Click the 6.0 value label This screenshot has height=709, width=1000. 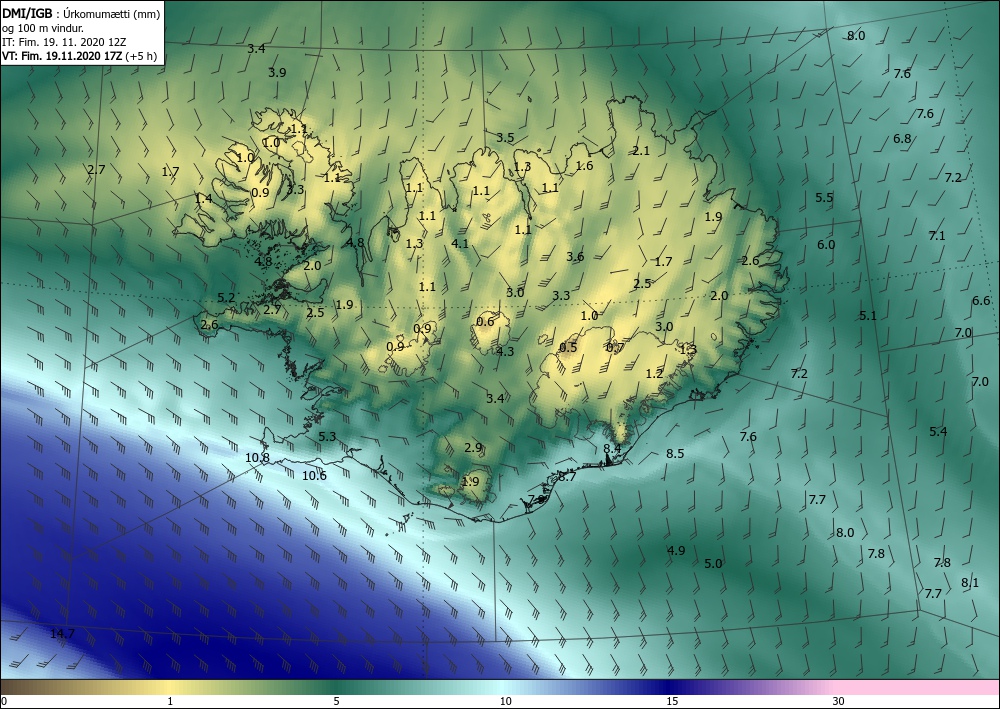(827, 245)
